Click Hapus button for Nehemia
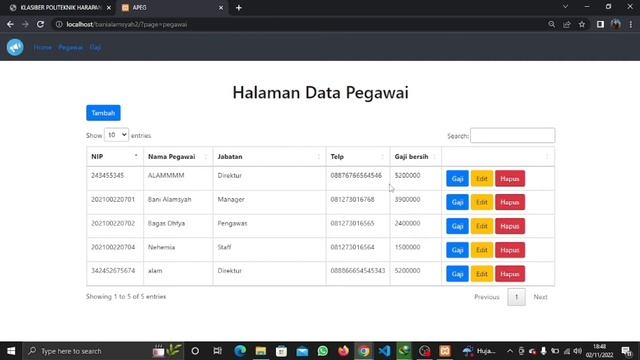 click(x=510, y=250)
